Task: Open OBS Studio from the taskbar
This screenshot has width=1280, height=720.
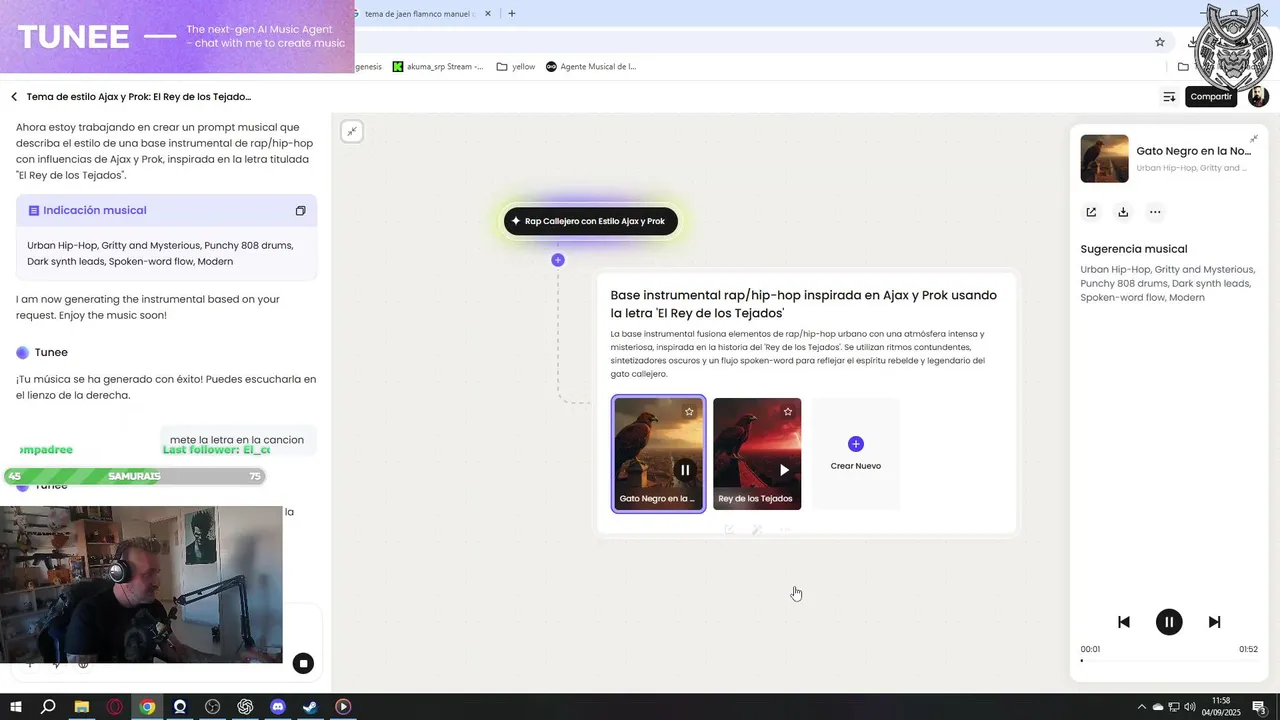Action: click(x=213, y=707)
